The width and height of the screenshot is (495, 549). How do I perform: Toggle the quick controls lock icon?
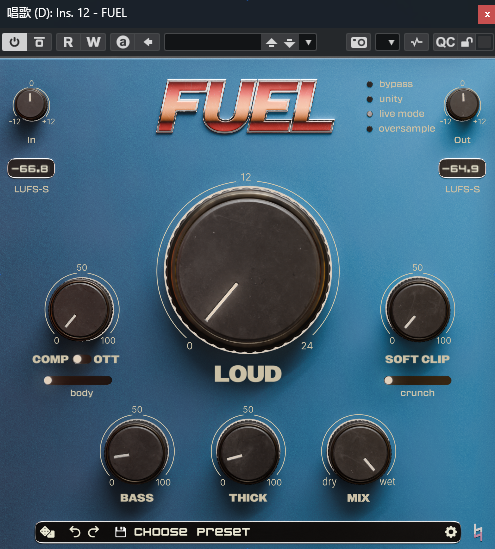pyautogui.click(x=467, y=42)
